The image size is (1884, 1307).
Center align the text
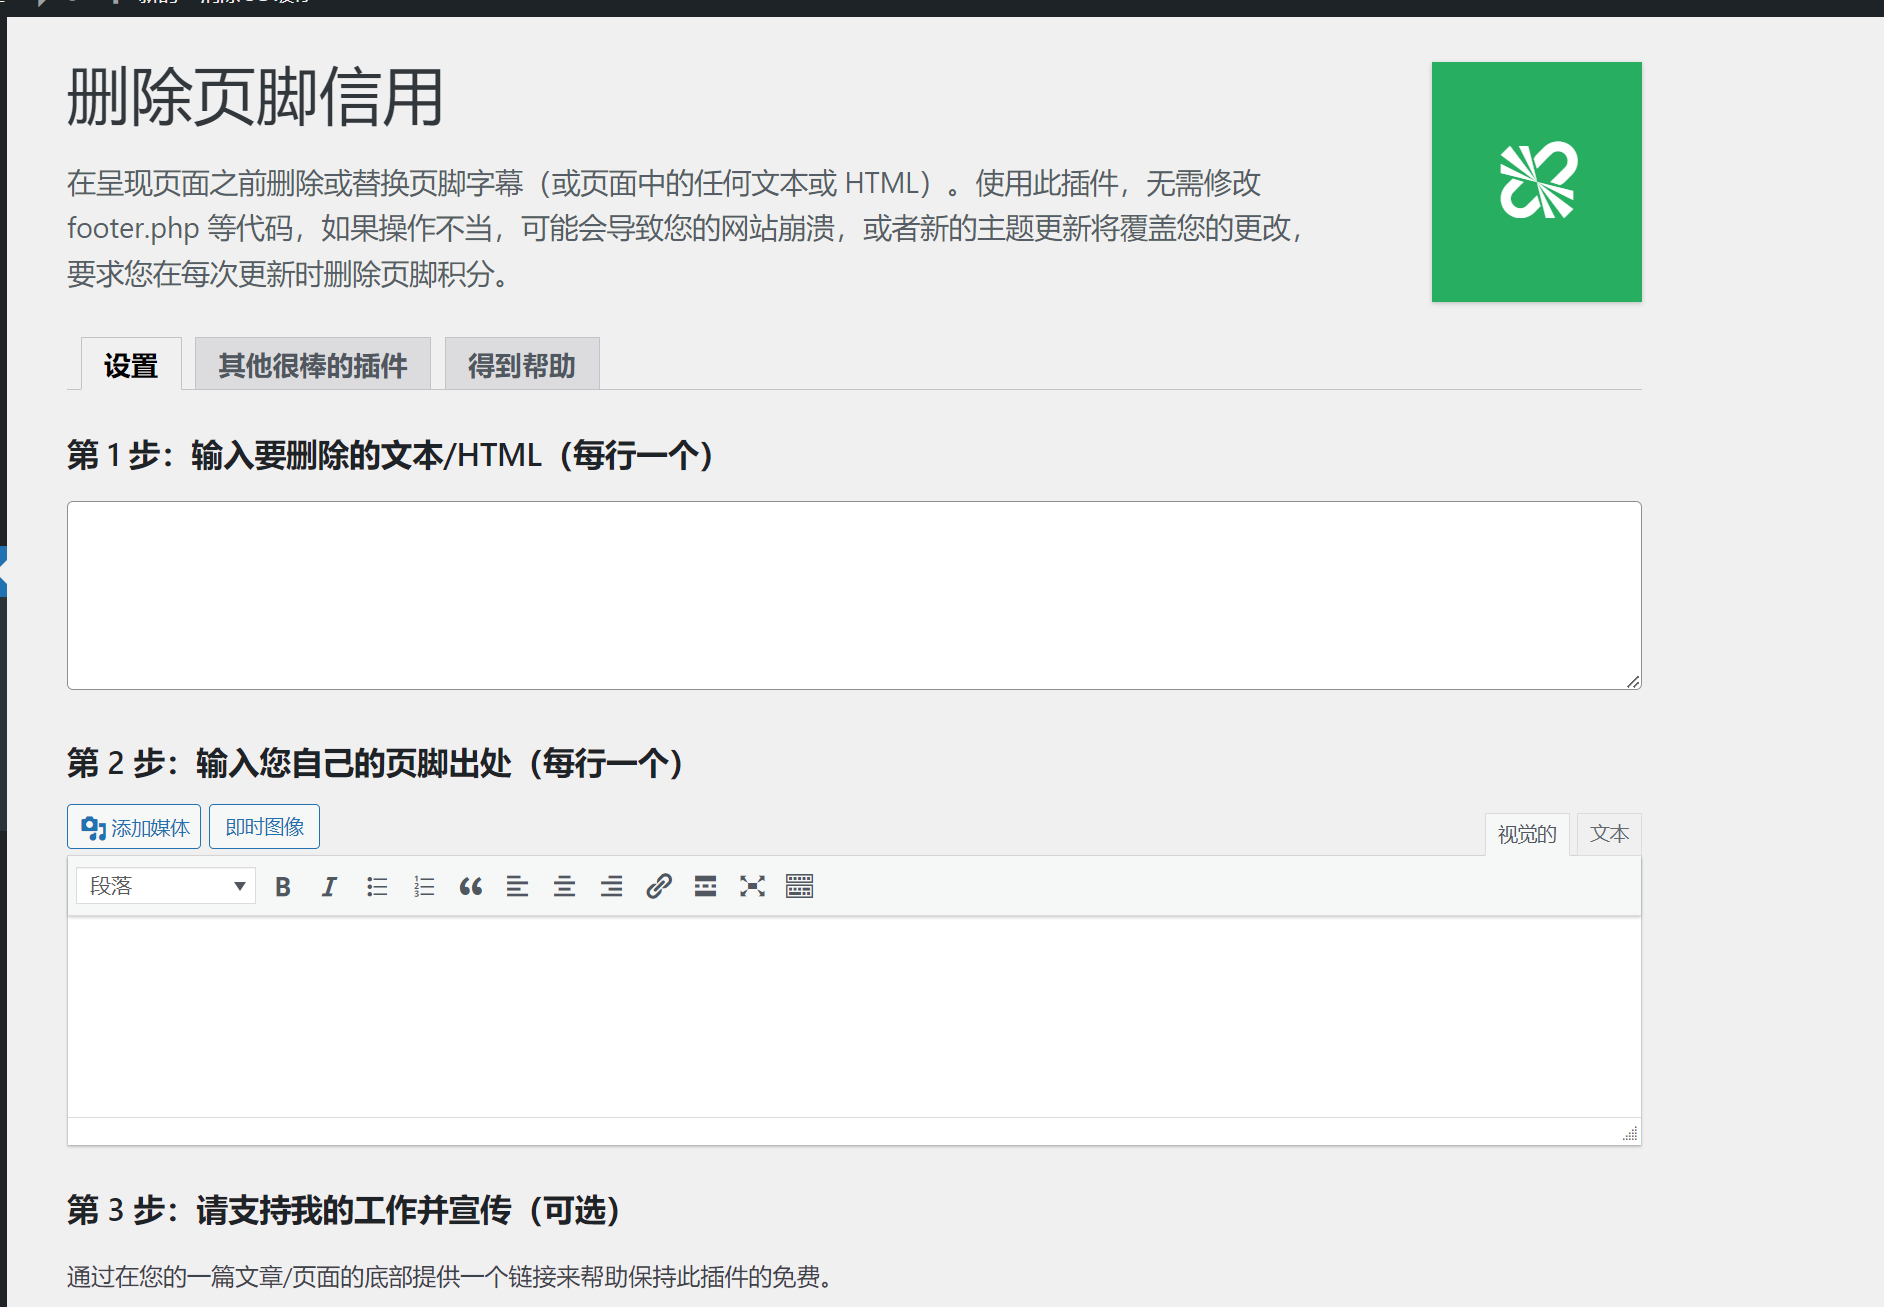pyautogui.click(x=564, y=887)
